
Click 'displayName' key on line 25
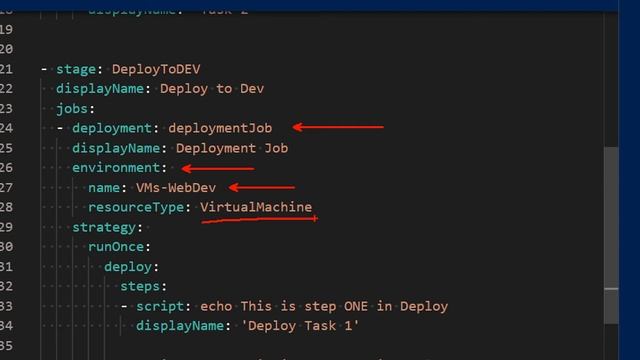116,148
